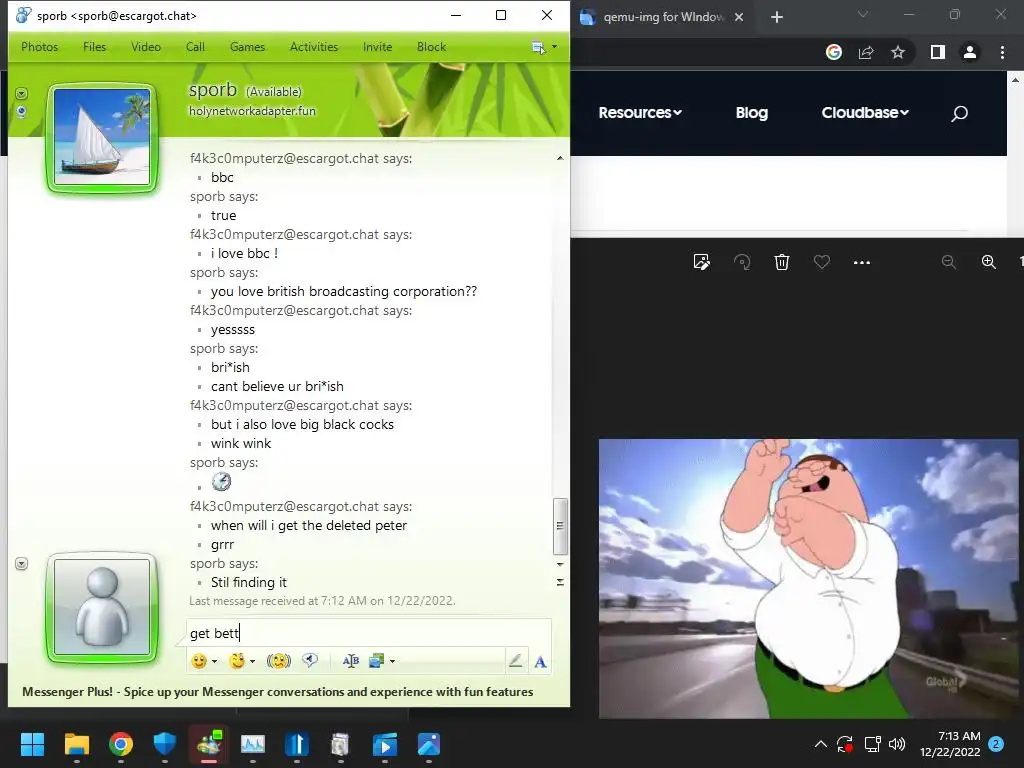This screenshot has width=1024, height=768.
Task: Click Invite in the chat toolbar
Action: coord(377,47)
